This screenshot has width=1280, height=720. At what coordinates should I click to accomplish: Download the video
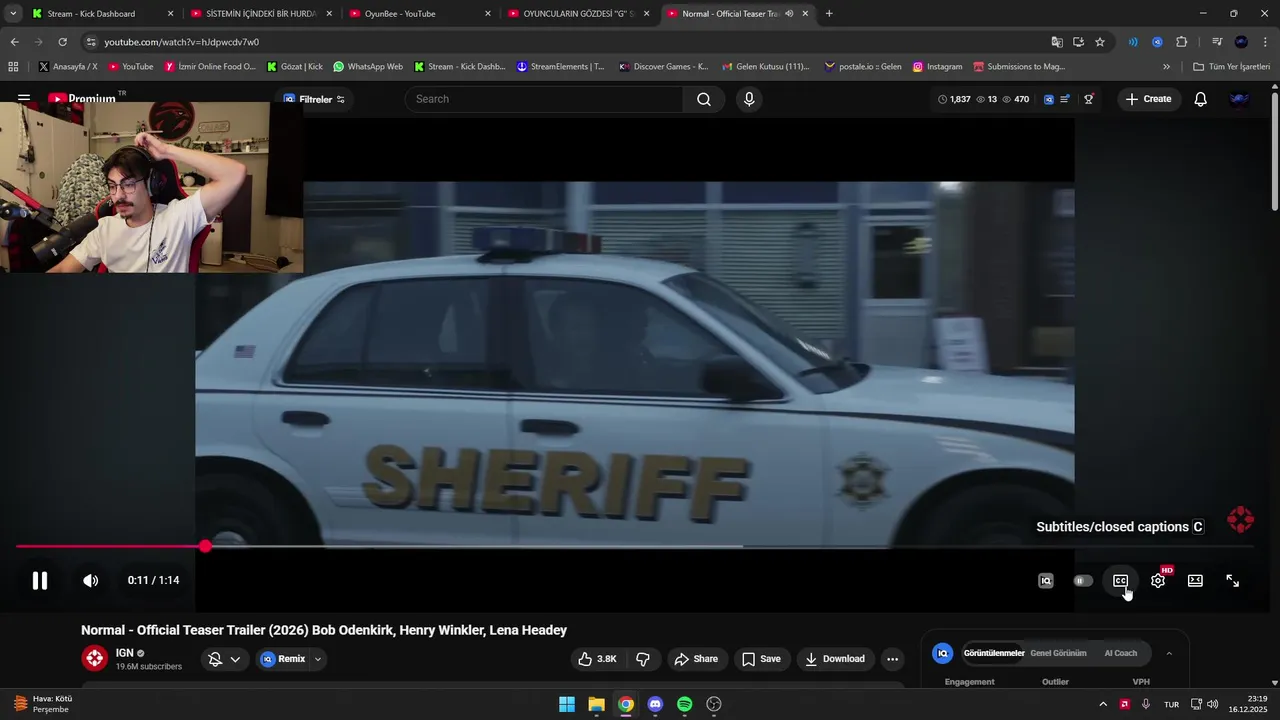tap(835, 659)
